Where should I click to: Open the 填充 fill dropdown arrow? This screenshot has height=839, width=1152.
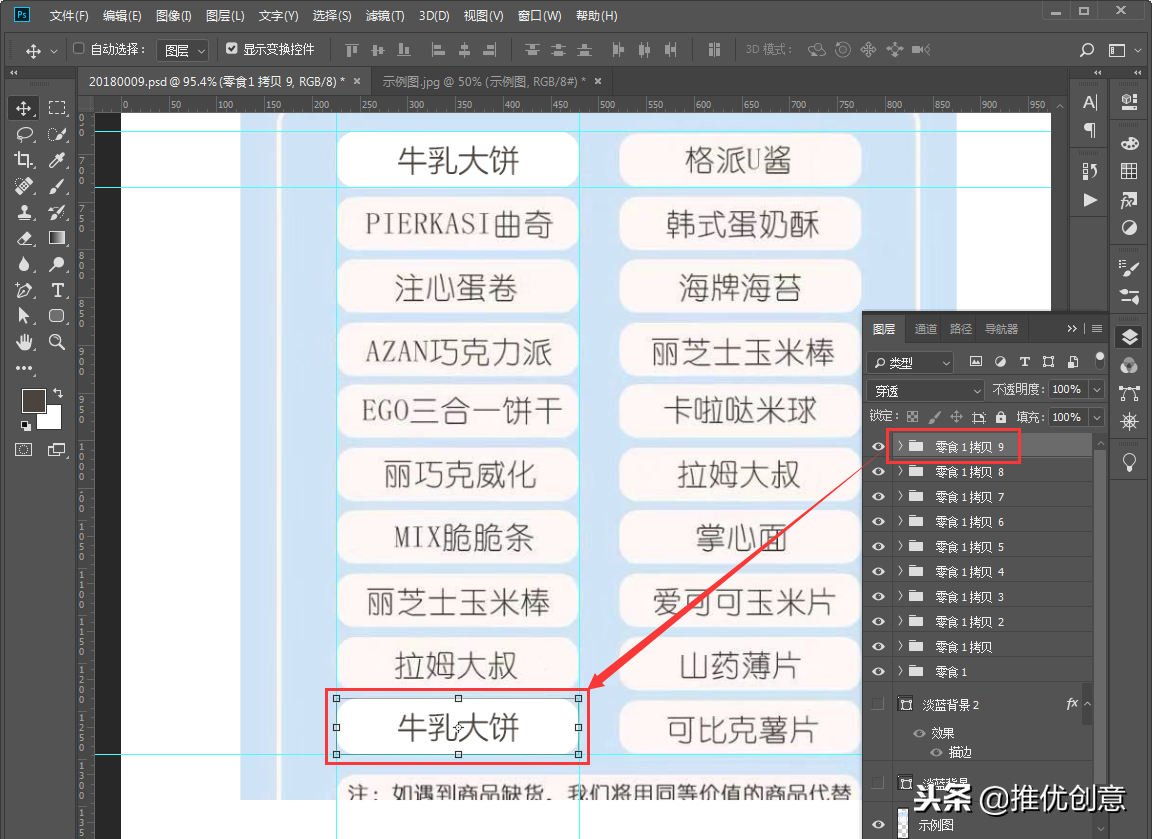1097,417
